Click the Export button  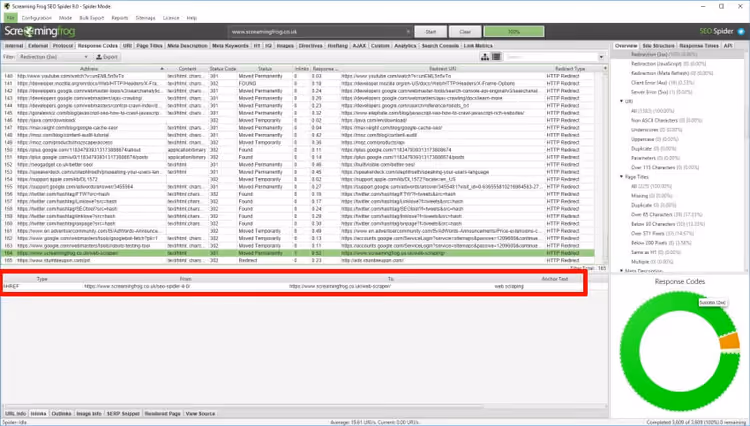click(x=107, y=57)
